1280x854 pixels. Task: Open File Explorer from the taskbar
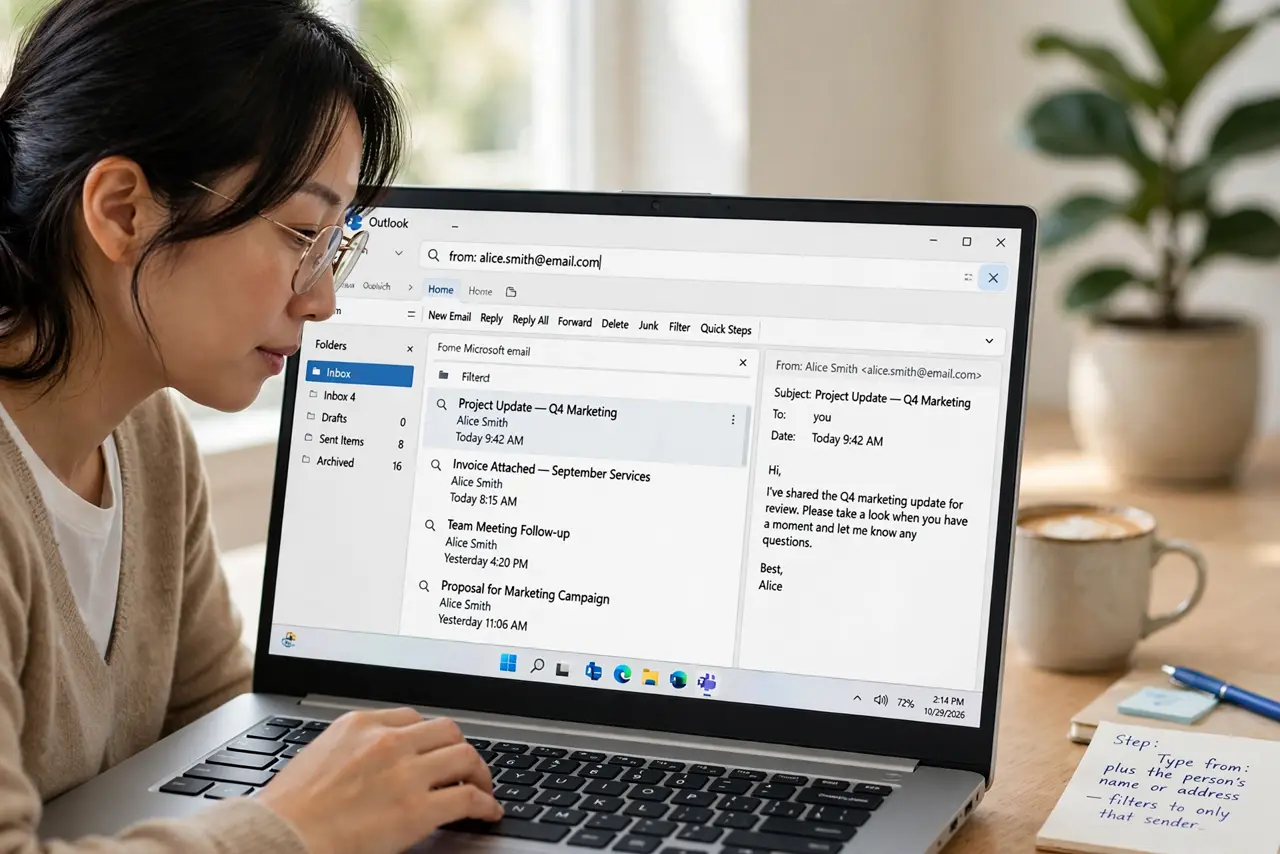pyautogui.click(x=650, y=677)
